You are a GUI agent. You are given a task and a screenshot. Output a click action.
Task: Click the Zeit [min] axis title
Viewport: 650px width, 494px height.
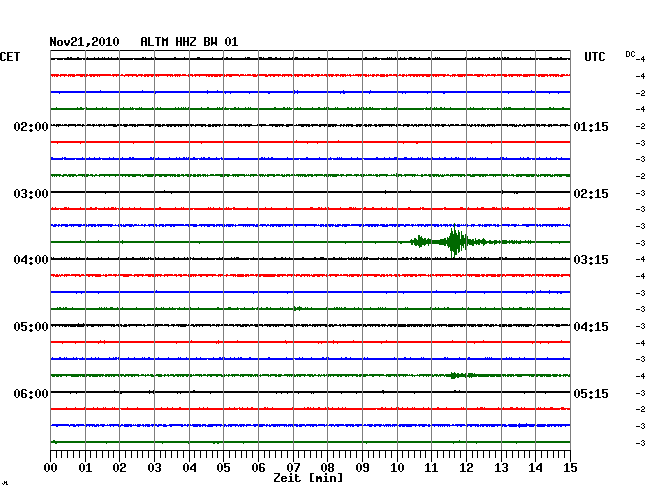pyautogui.click(x=308, y=478)
